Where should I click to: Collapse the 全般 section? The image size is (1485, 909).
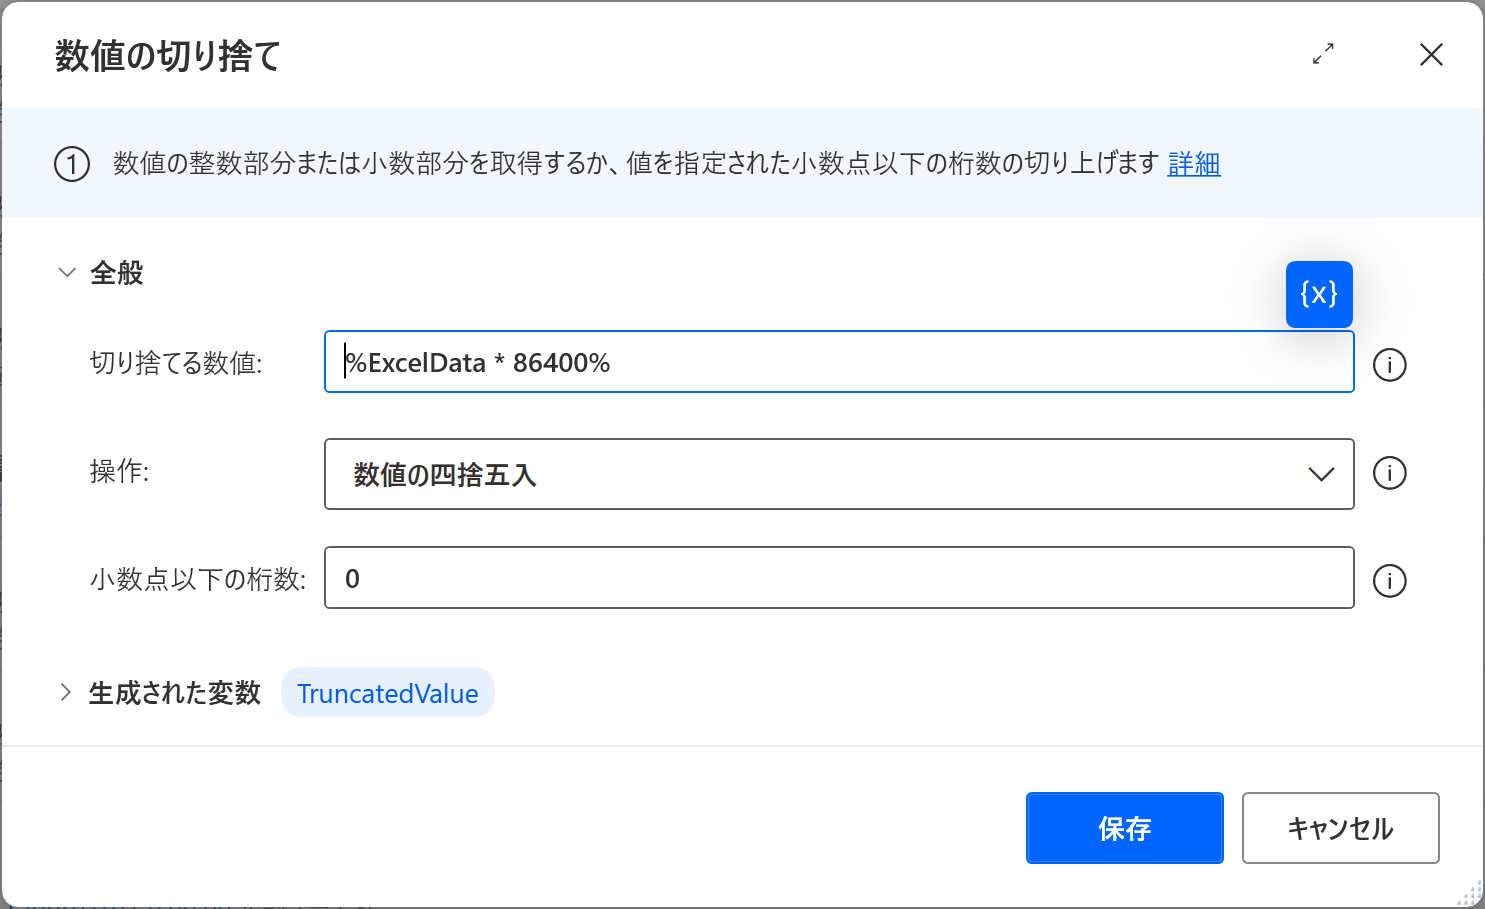tap(67, 272)
